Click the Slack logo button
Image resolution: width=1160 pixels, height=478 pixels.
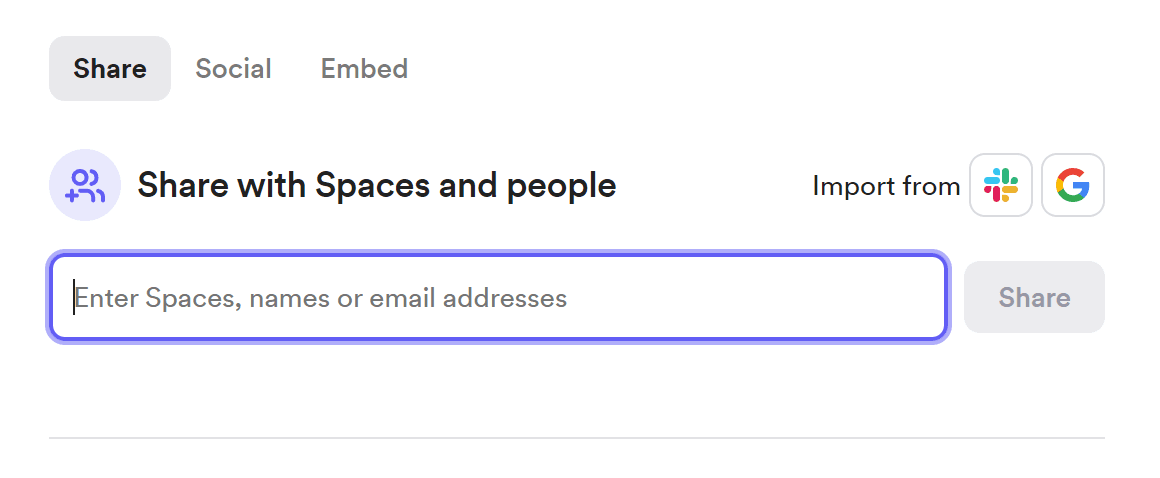[x=1000, y=185]
